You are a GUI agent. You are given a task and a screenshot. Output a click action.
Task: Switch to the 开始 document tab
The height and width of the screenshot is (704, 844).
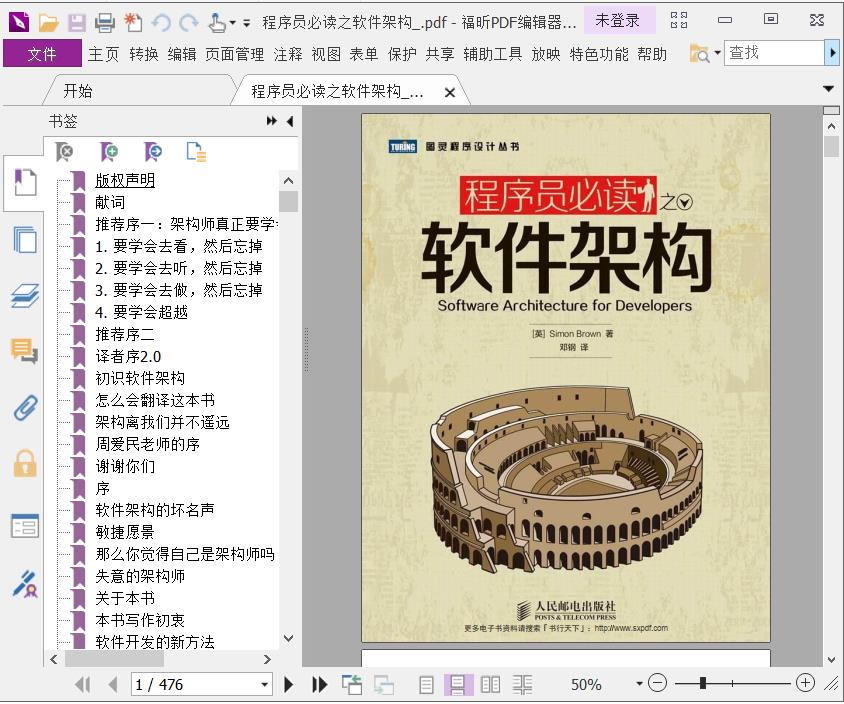coord(78,91)
